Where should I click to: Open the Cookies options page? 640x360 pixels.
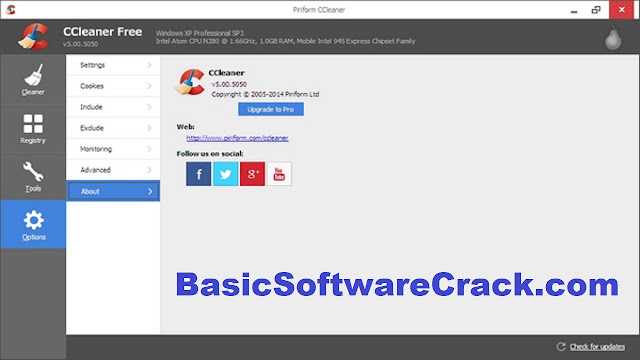coord(113,86)
